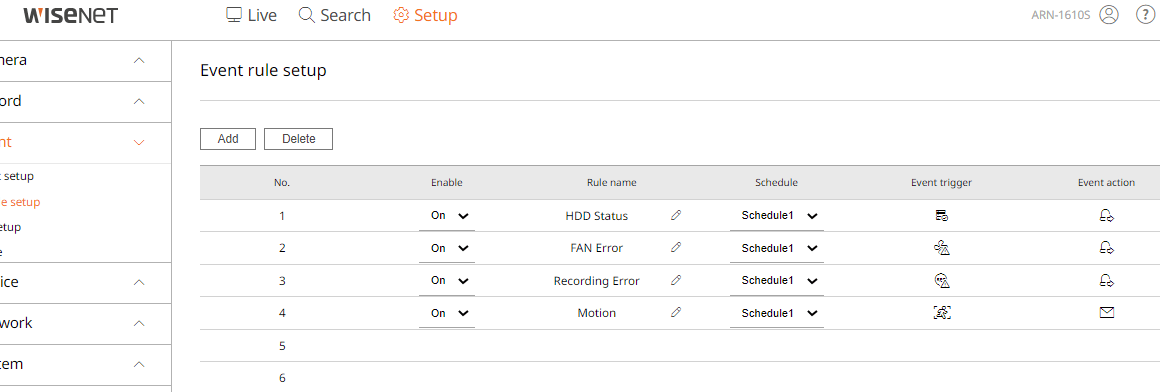Open Enable dropdown for Motion rule

coord(447,314)
